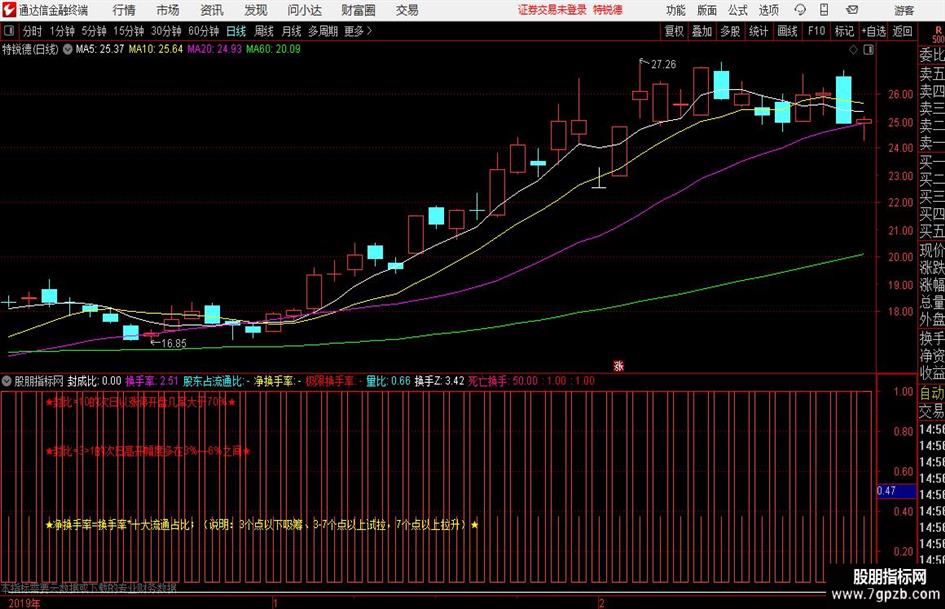Image resolution: width=945 pixels, height=609 pixels.
Task: Click the 证券交易未登录 login link
Action: [x=552, y=10]
